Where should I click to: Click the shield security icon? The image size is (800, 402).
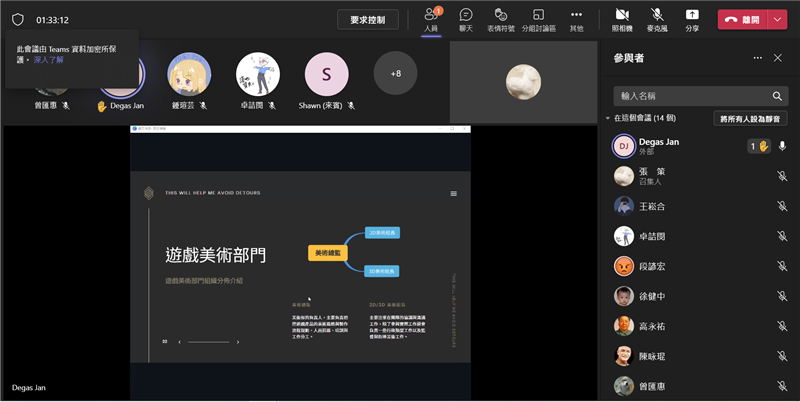[x=18, y=19]
